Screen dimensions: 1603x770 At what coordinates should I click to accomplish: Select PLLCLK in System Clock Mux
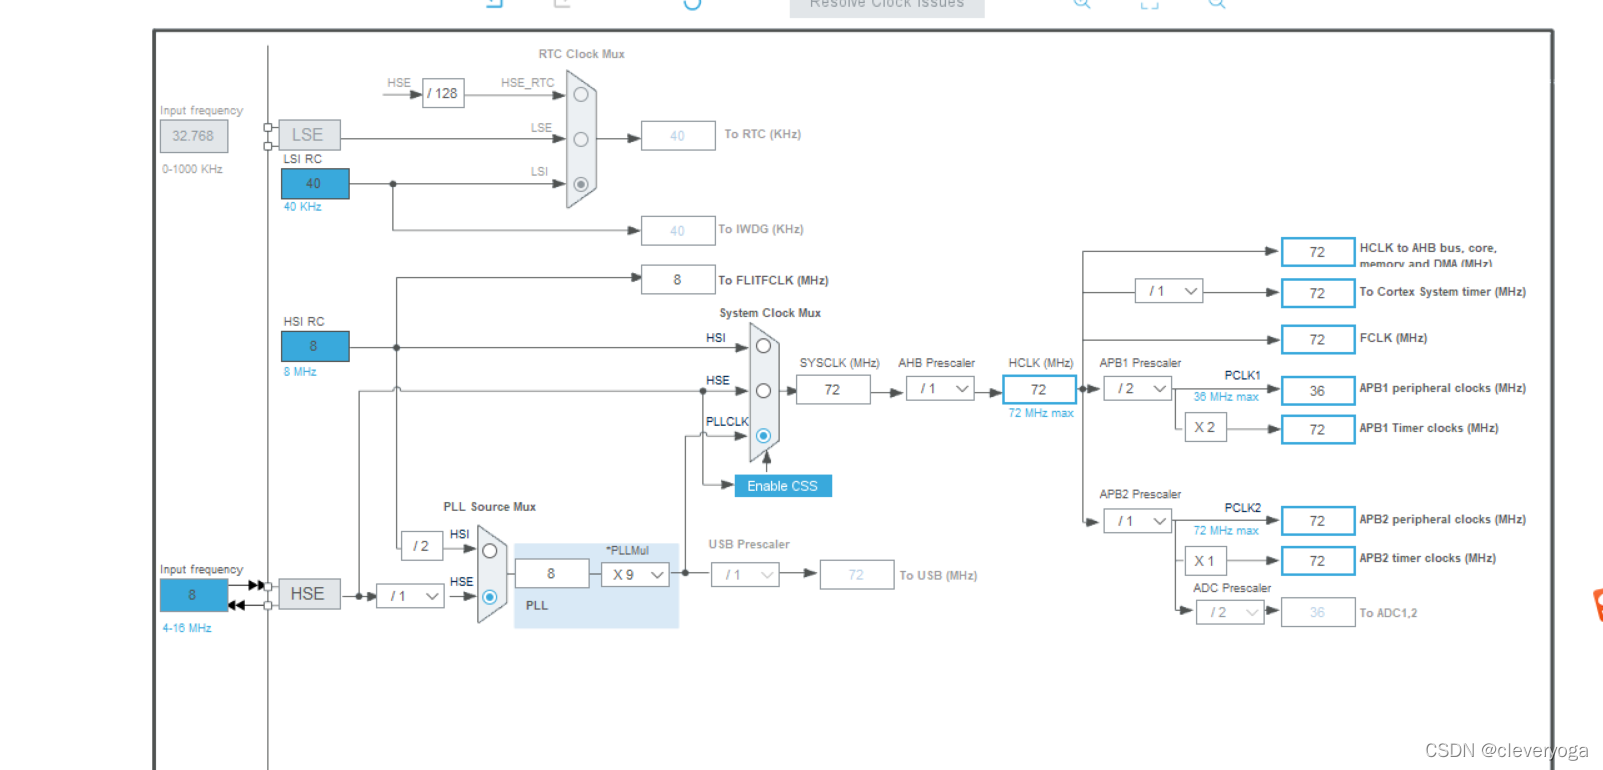(x=763, y=436)
